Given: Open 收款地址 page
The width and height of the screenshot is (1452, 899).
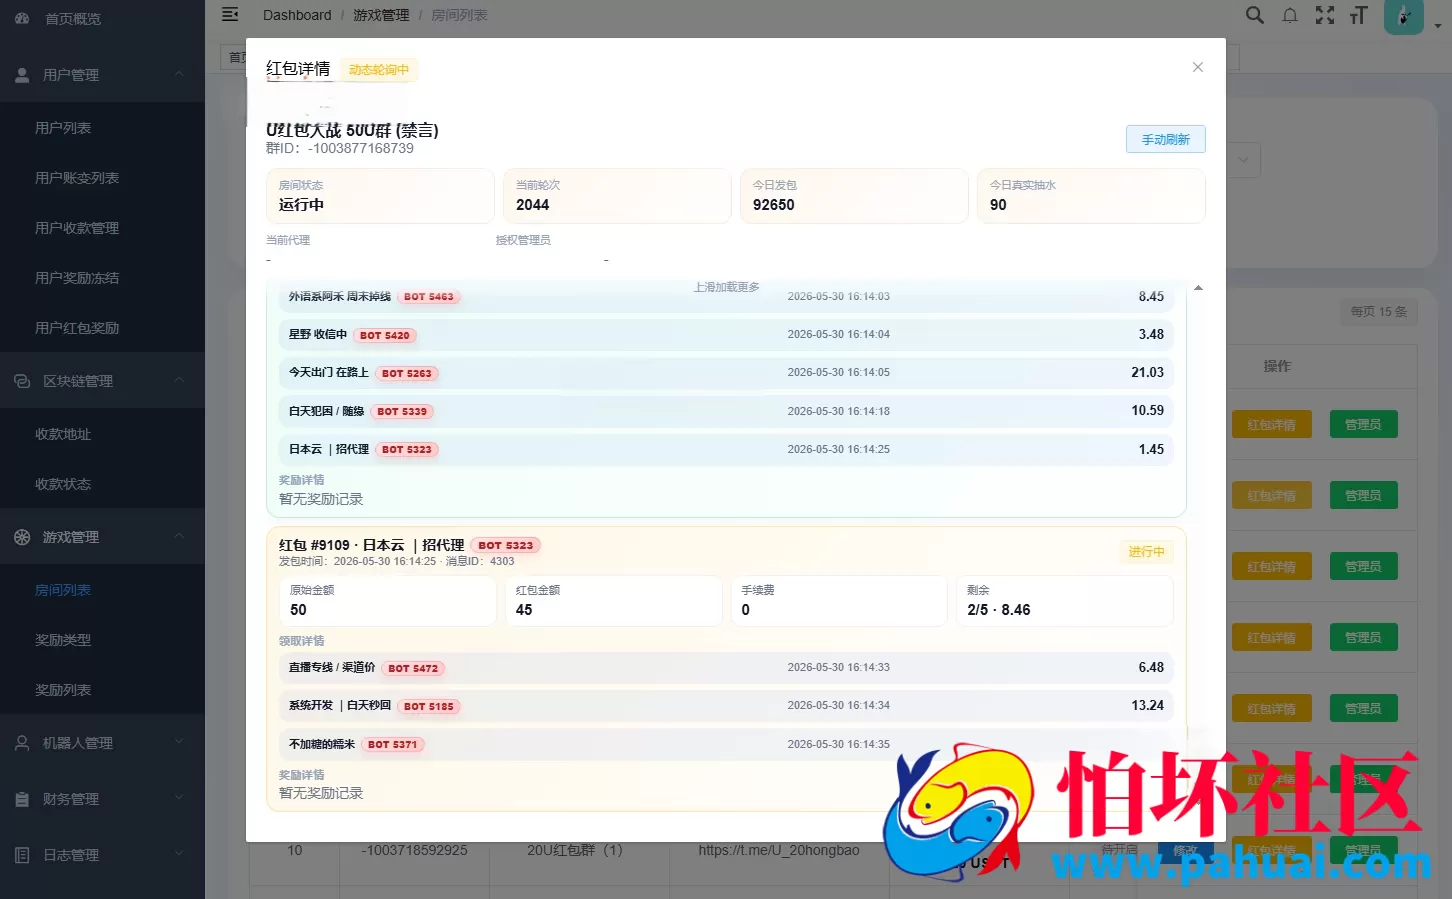Looking at the screenshot, I should (102, 434).
